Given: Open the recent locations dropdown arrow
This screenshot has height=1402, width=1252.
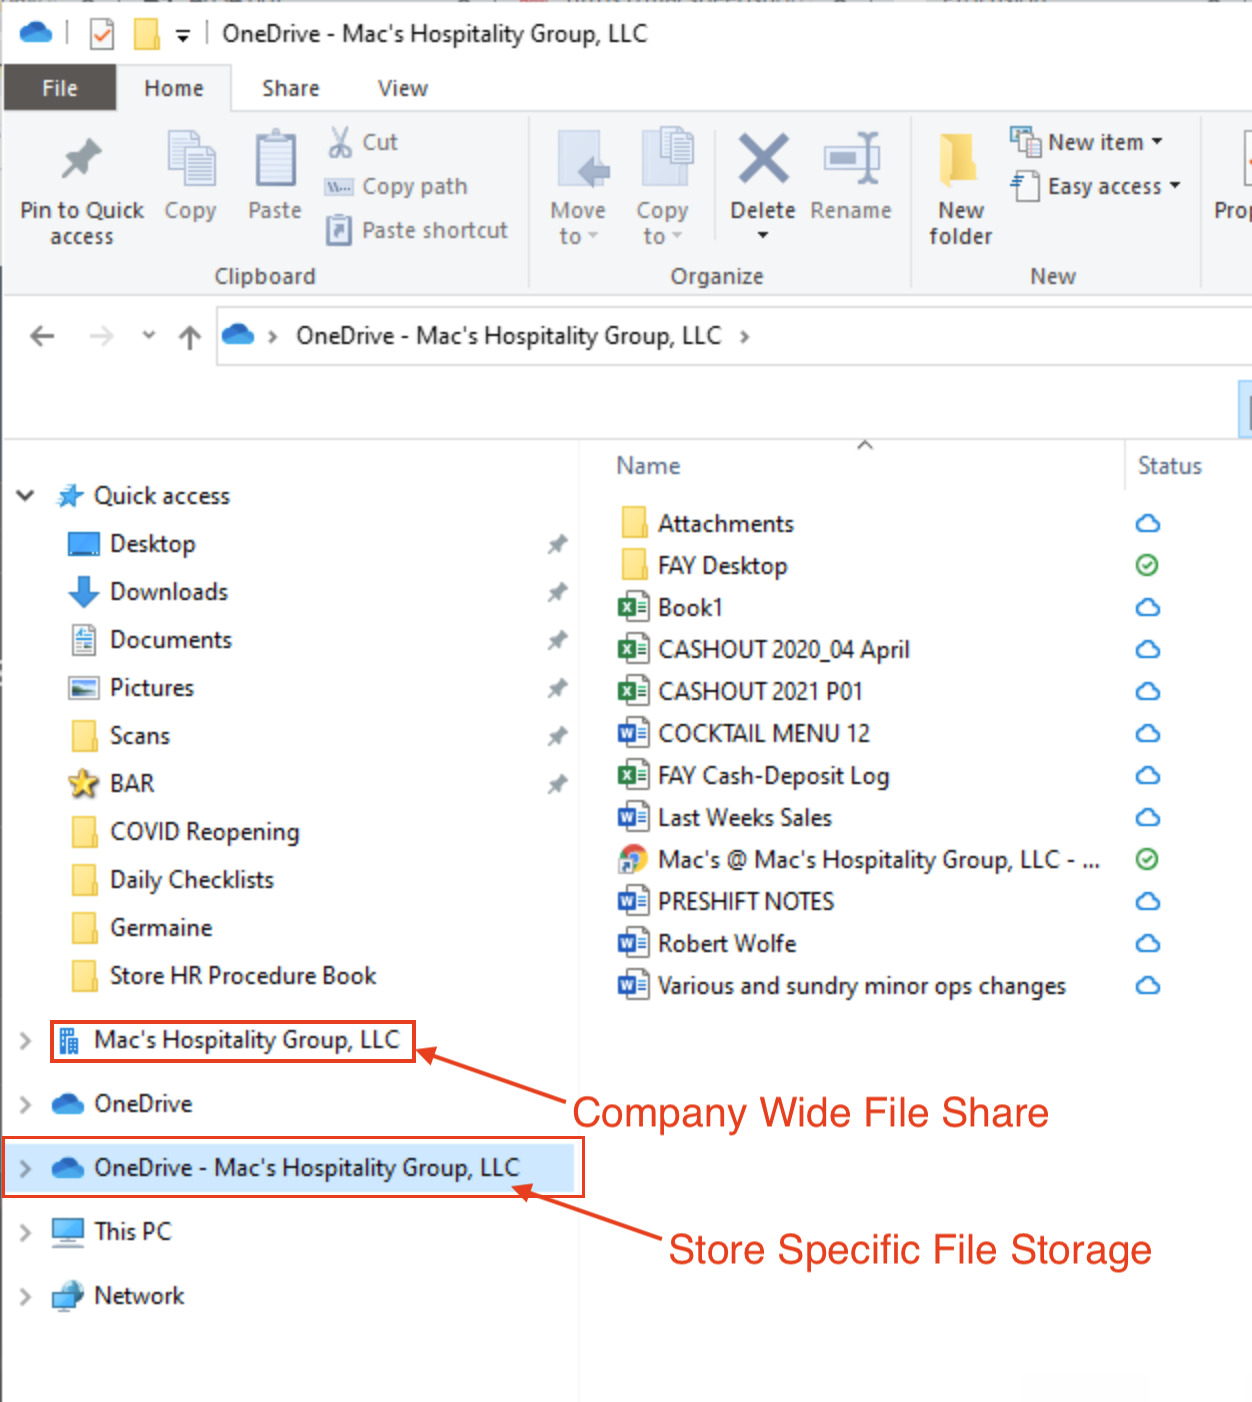Looking at the screenshot, I should pyautogui.click(x=149, y=335).
